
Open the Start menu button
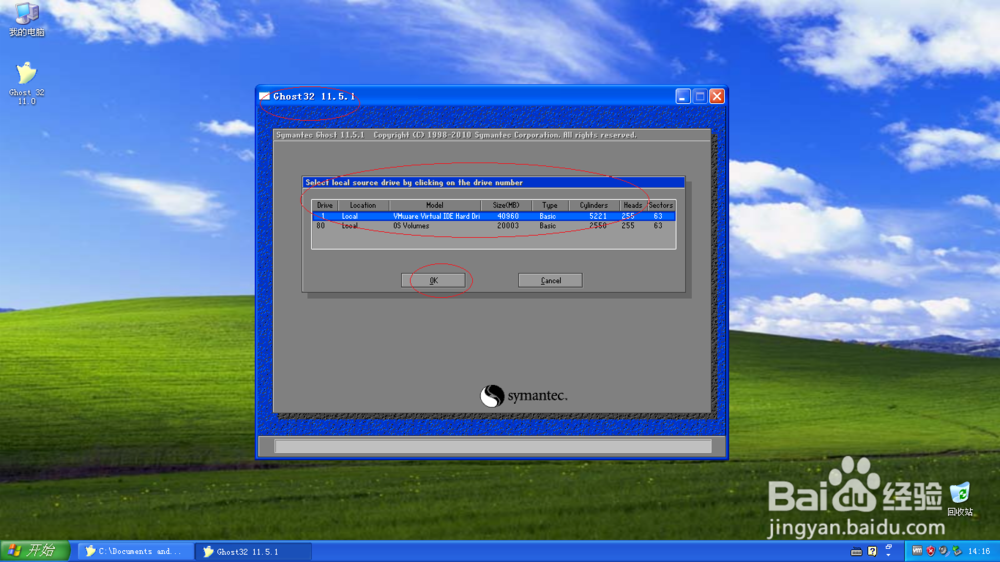[x=35, y=551]
